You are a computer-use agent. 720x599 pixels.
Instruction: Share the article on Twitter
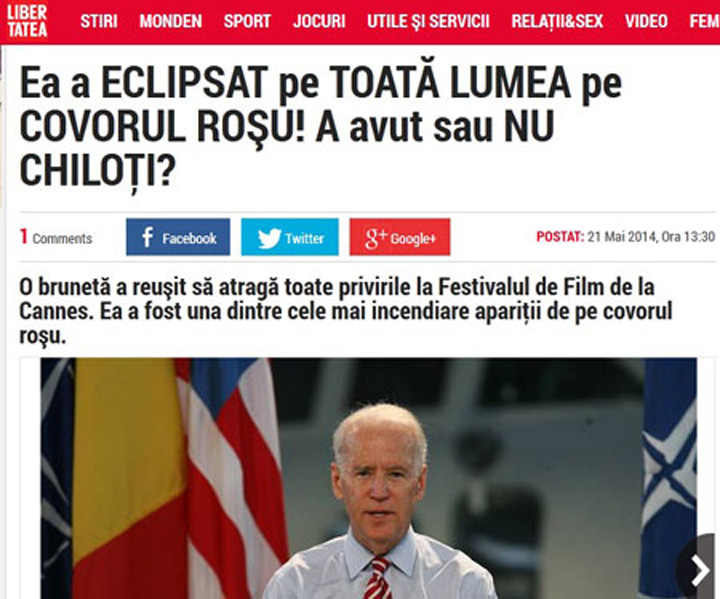point(290,237)
